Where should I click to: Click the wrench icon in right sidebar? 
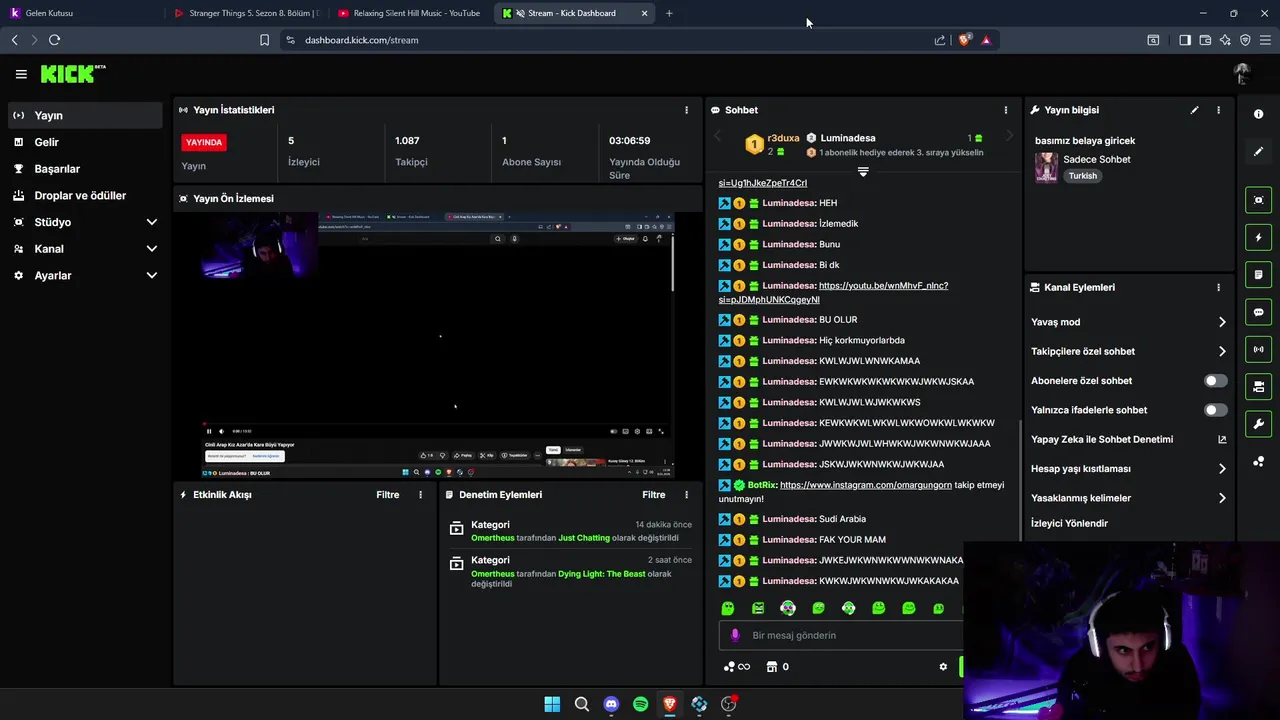pyautogui.click(x=1258, y=424)
